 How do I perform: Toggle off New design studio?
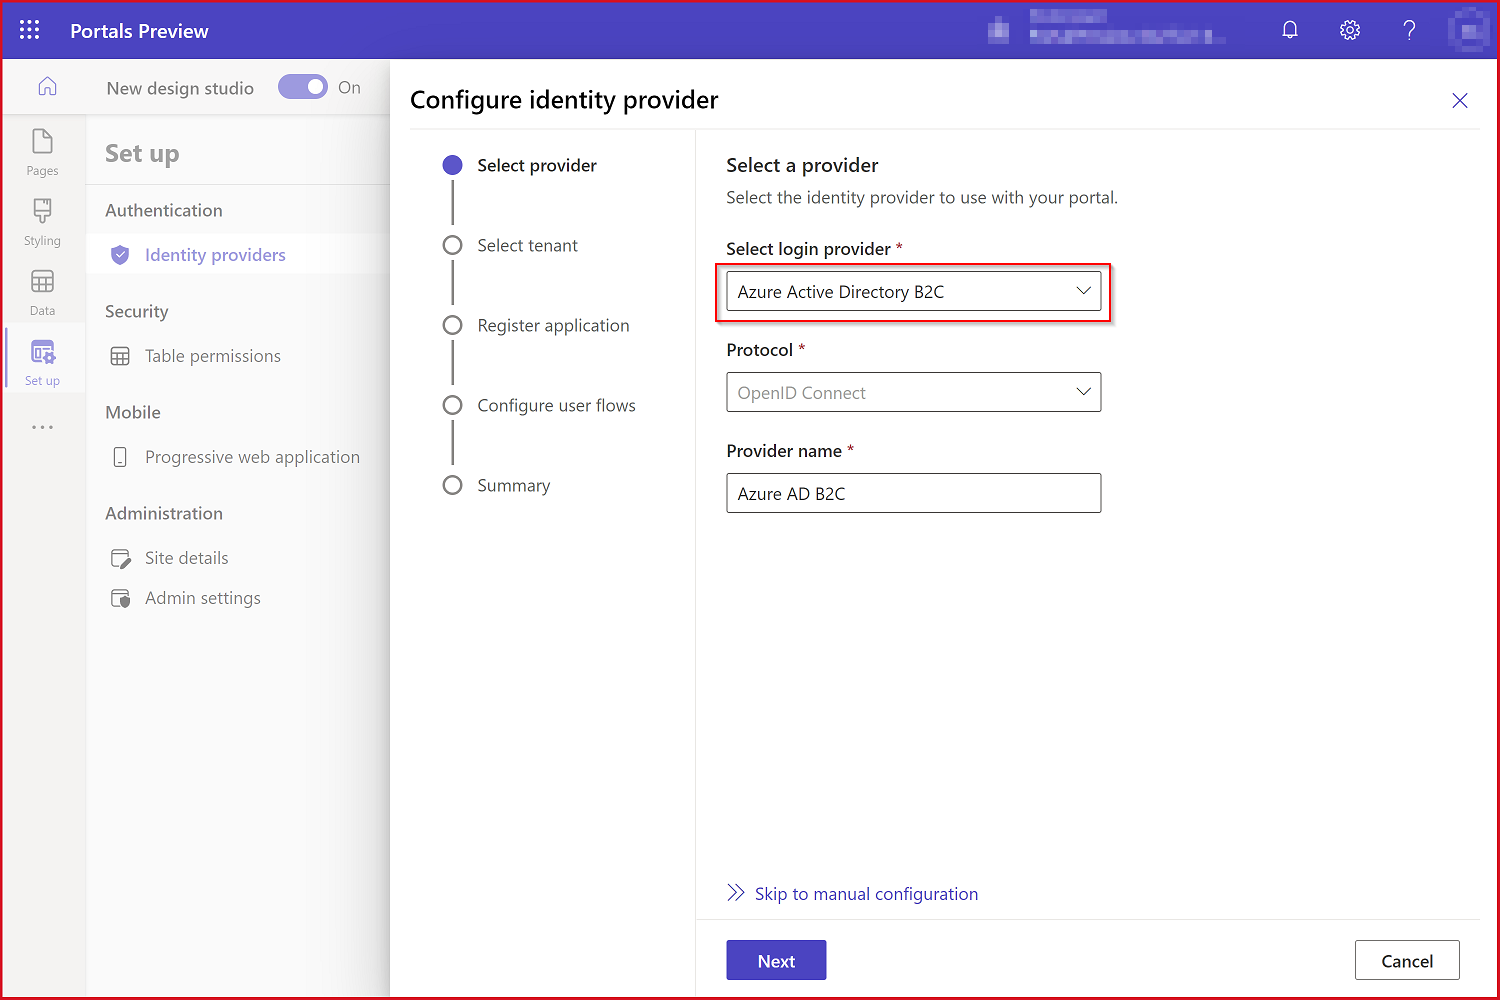pos(303,87)
